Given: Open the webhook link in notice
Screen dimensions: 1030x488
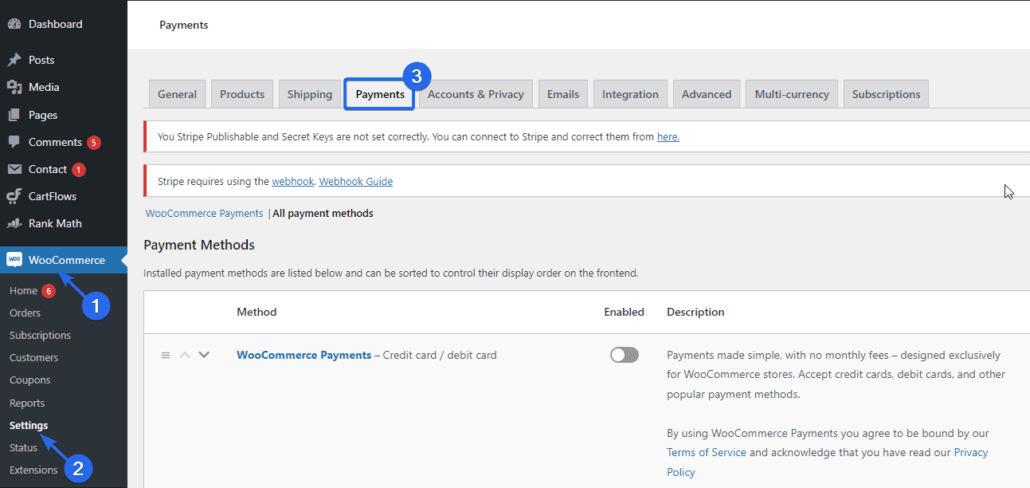Looking at the screenshot, I should [x=293, y=181].
